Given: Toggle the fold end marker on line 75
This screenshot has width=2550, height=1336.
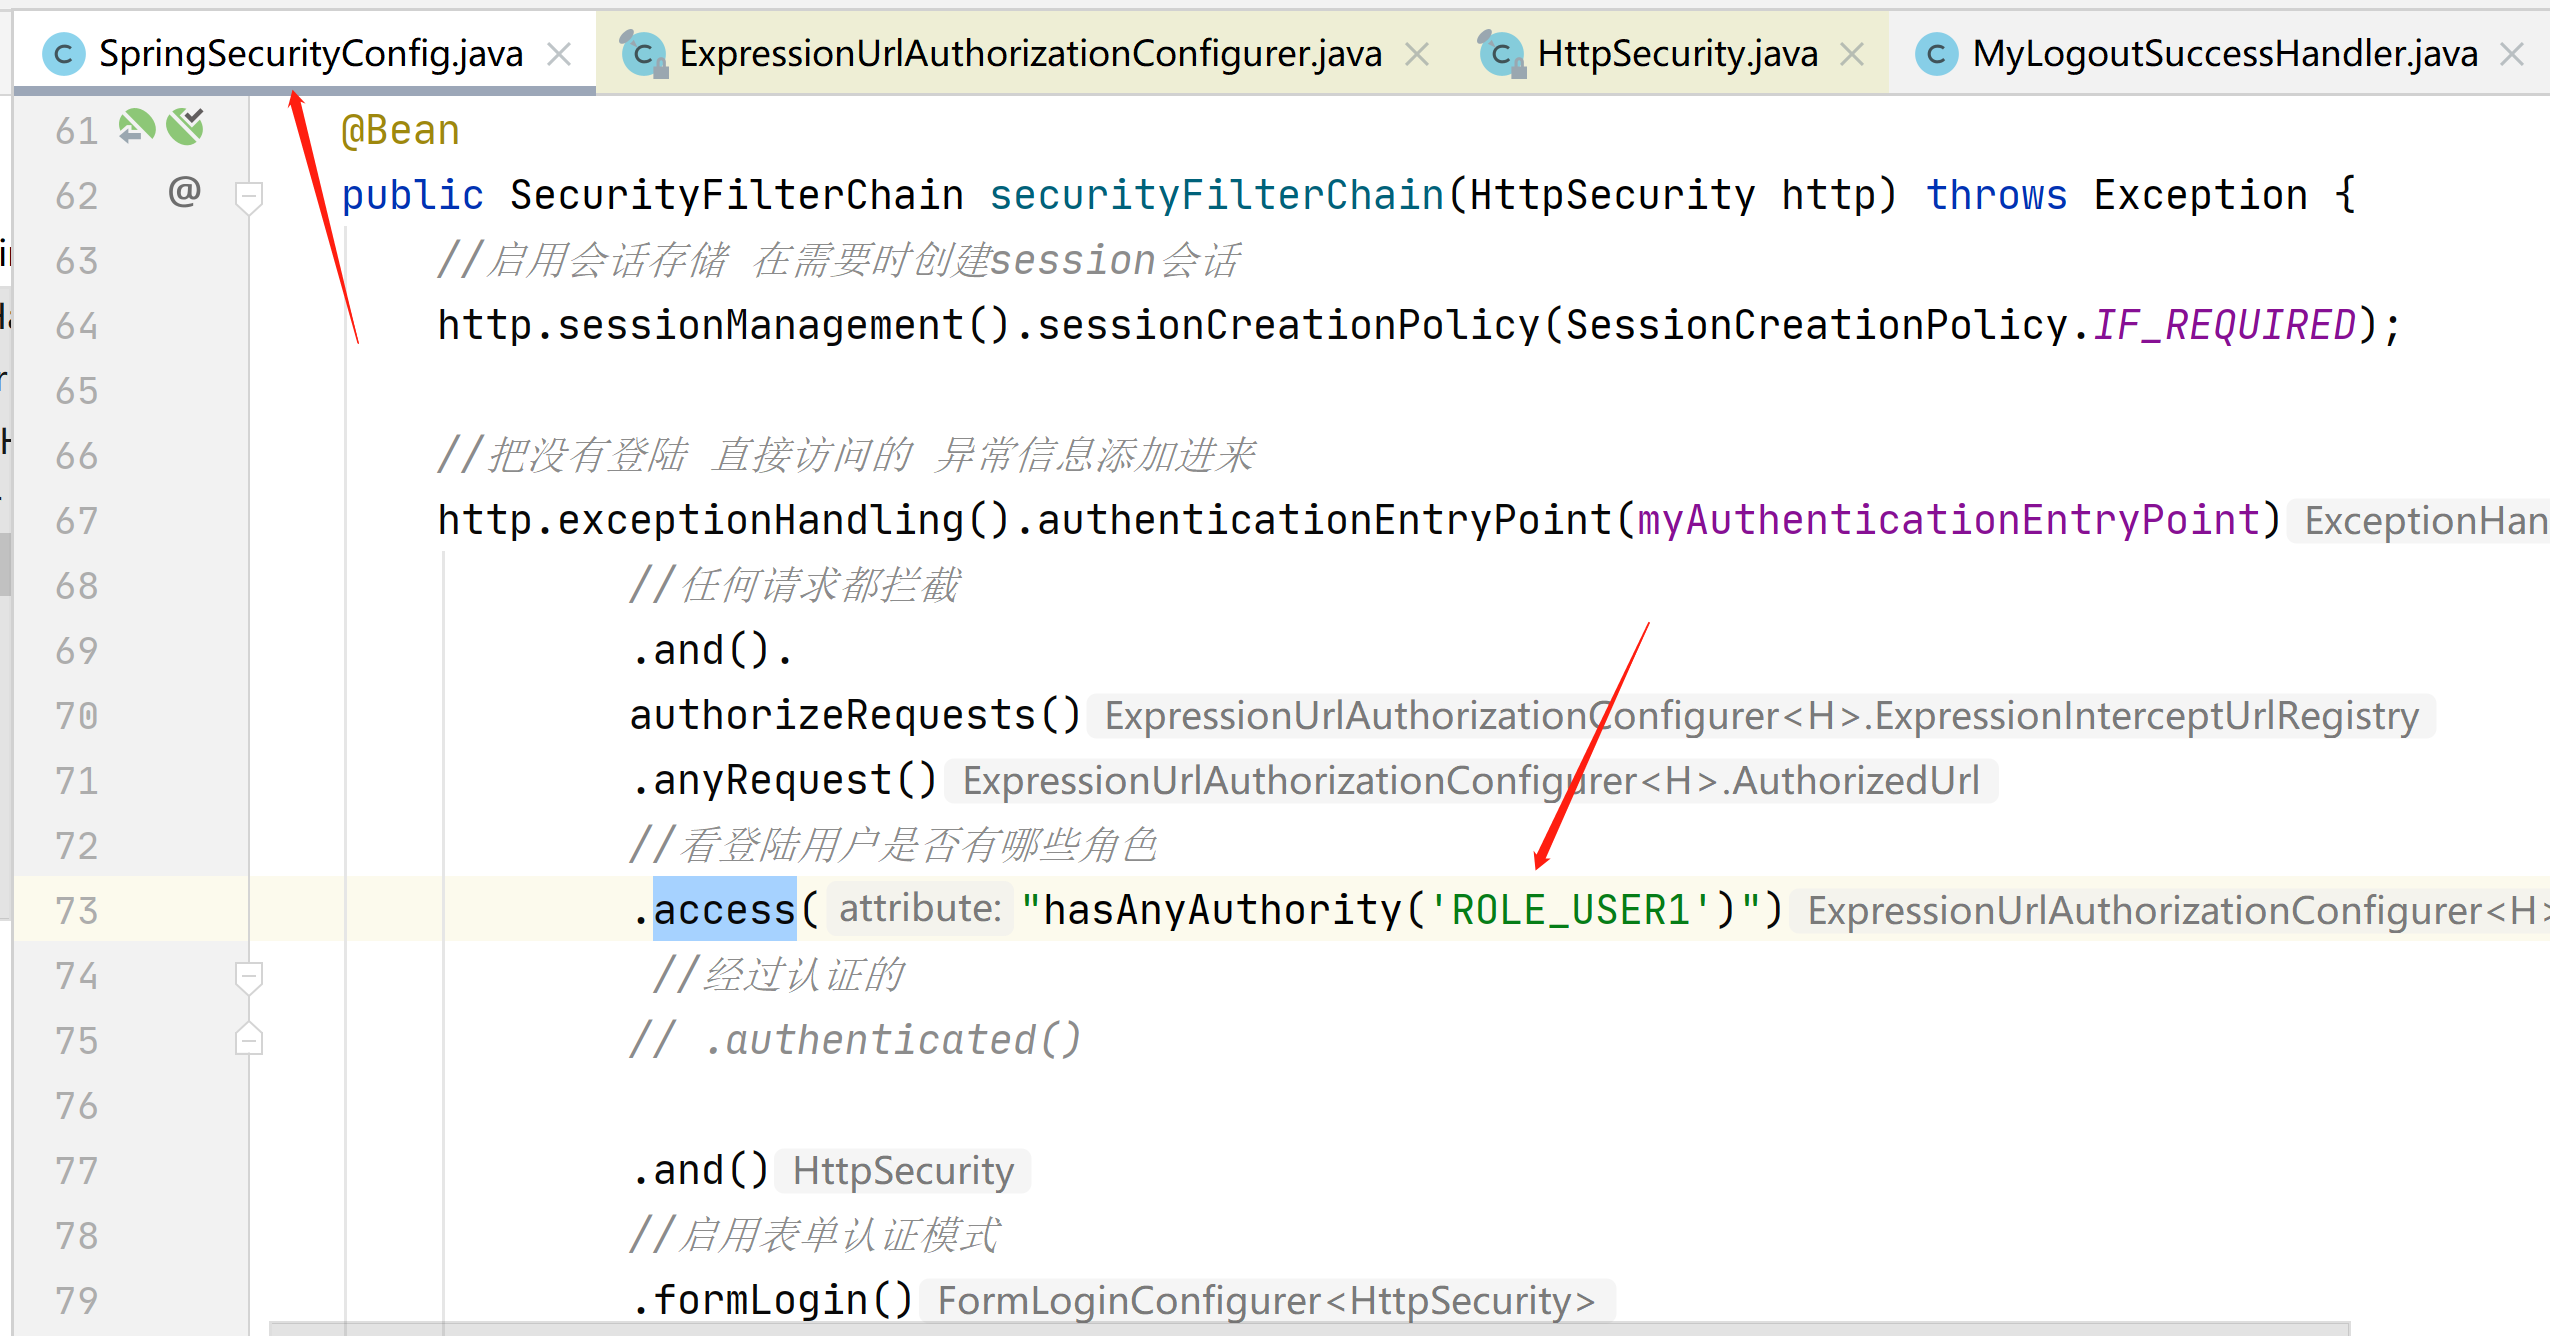Looking at the screenshot, I should pos(248,1040).
